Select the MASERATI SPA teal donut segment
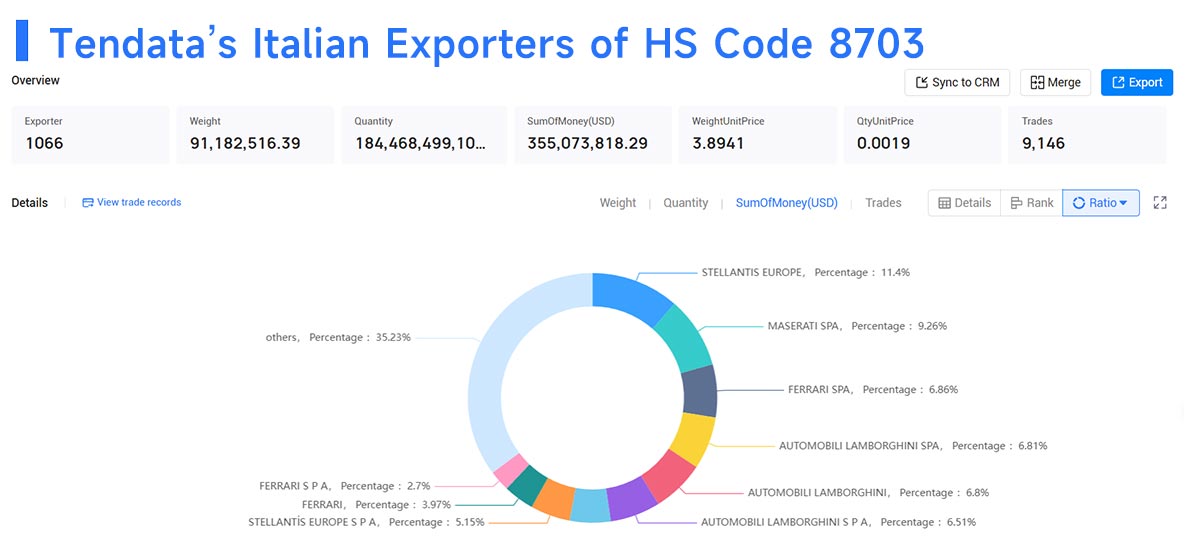 683,338
